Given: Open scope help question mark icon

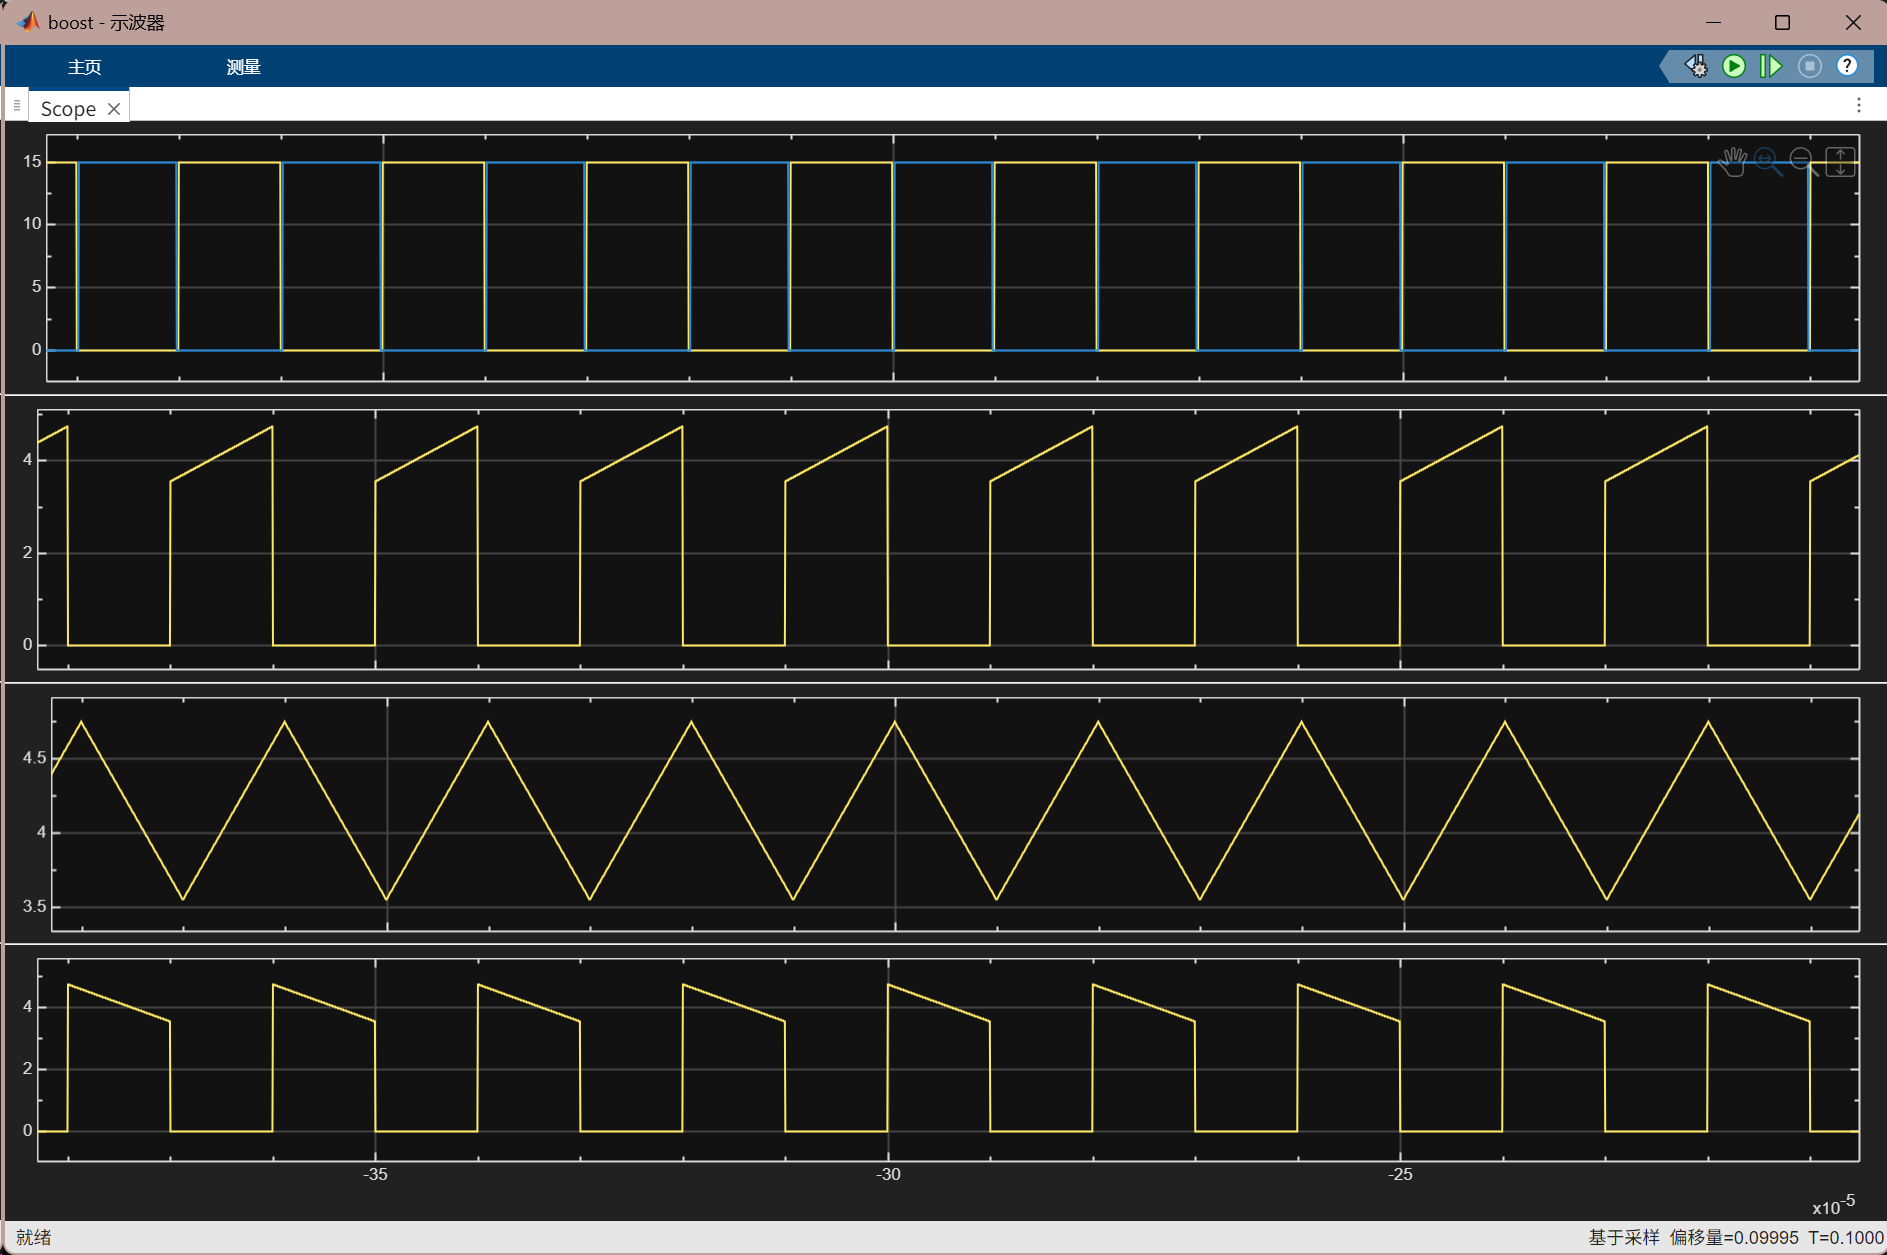Looking at the screenshot, I should click(x=1847, y=66).
